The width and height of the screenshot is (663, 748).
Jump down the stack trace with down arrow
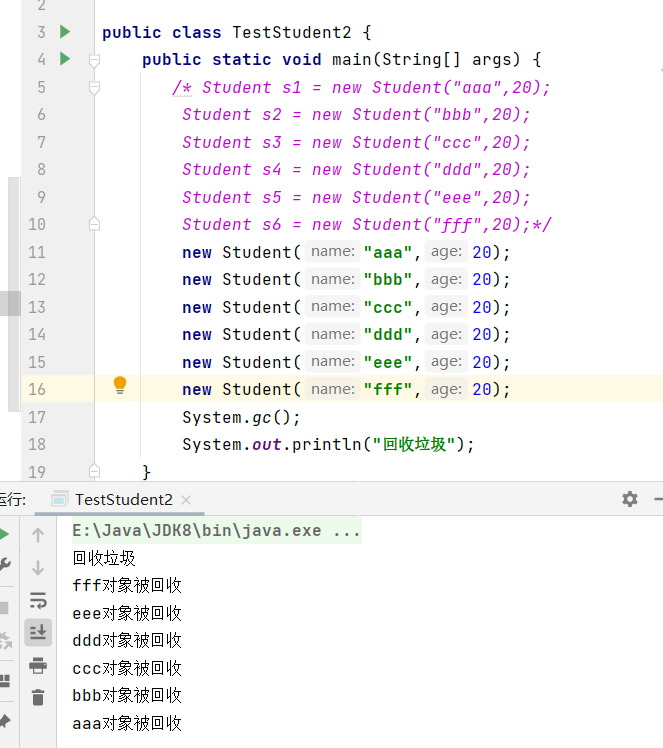38,568
